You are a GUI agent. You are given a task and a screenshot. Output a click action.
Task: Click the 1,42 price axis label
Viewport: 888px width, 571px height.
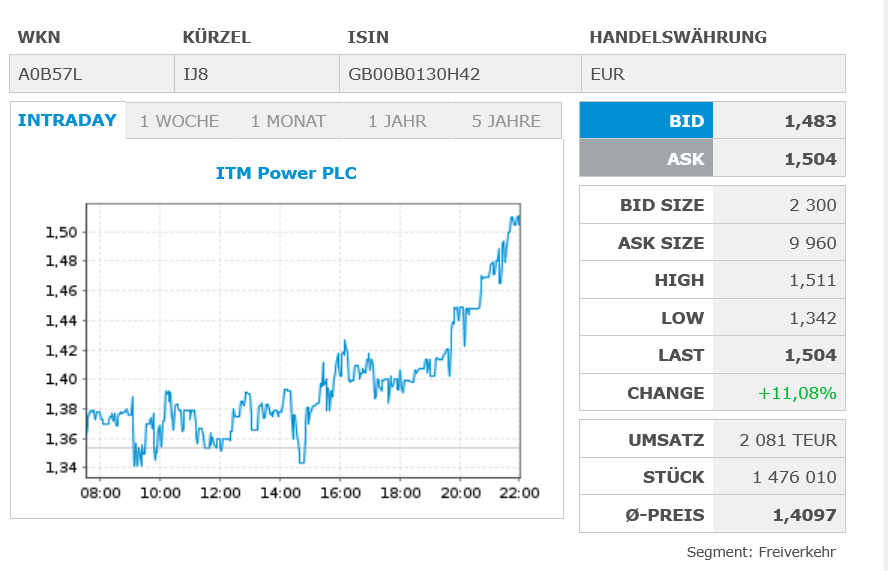pos(61,350)
